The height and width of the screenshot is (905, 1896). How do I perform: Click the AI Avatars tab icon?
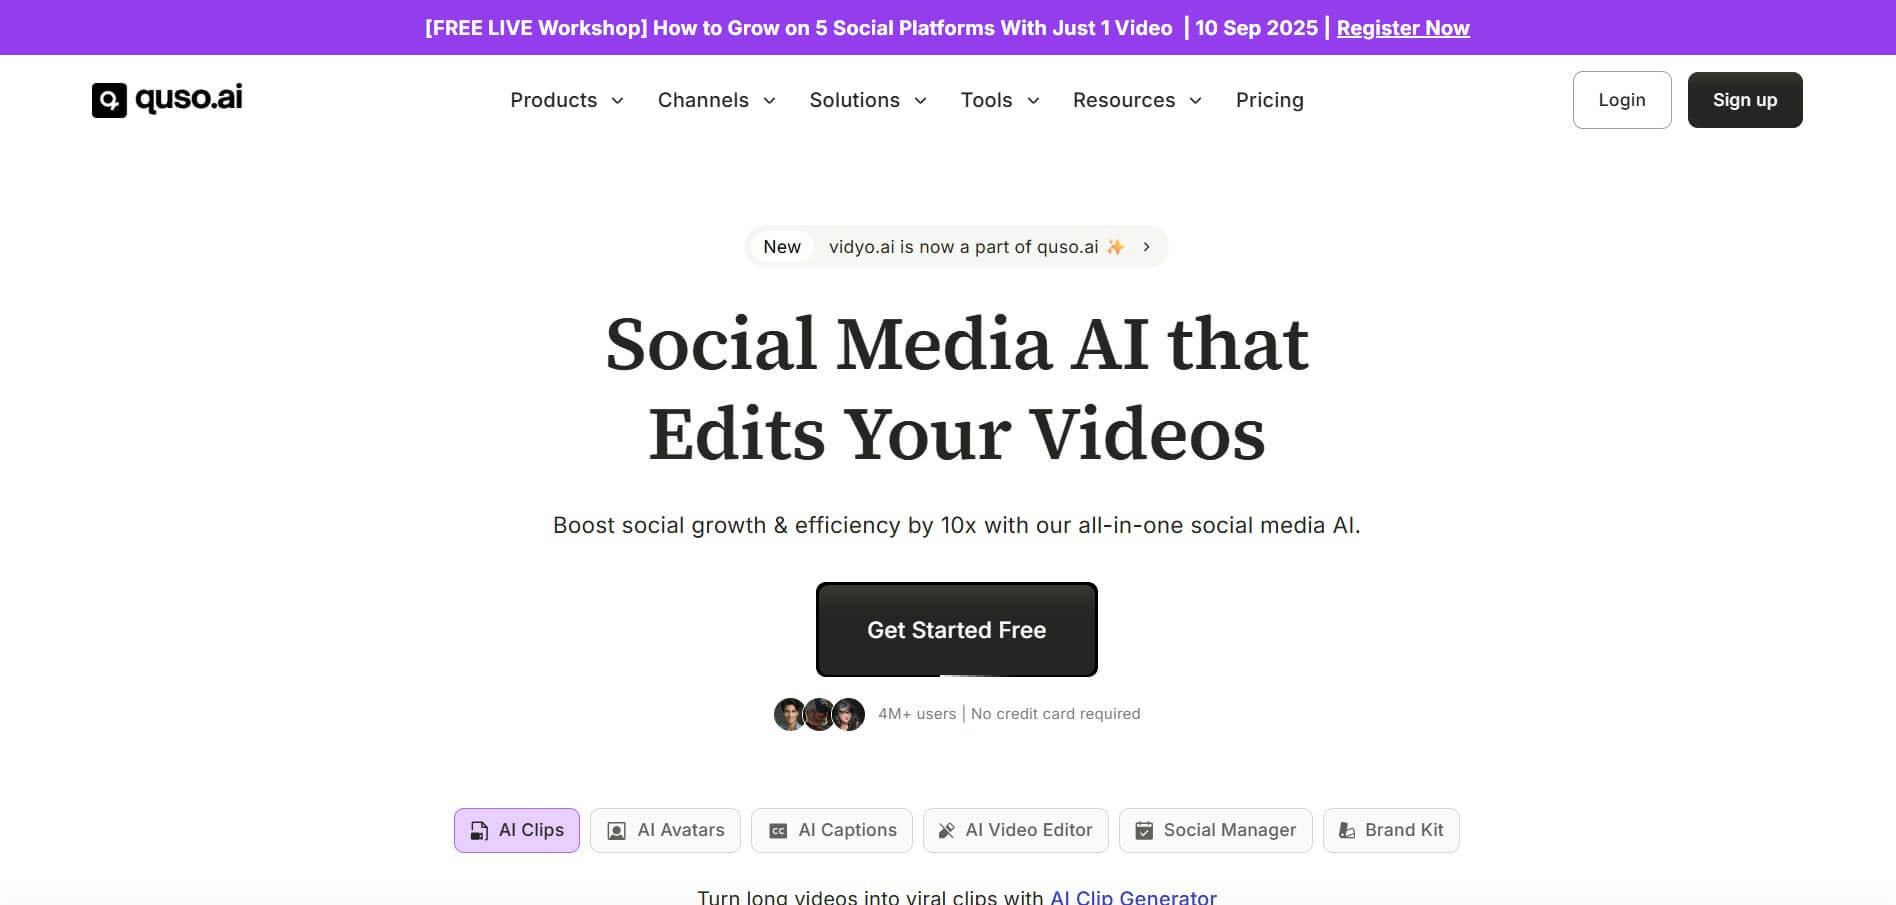(617, 831)
